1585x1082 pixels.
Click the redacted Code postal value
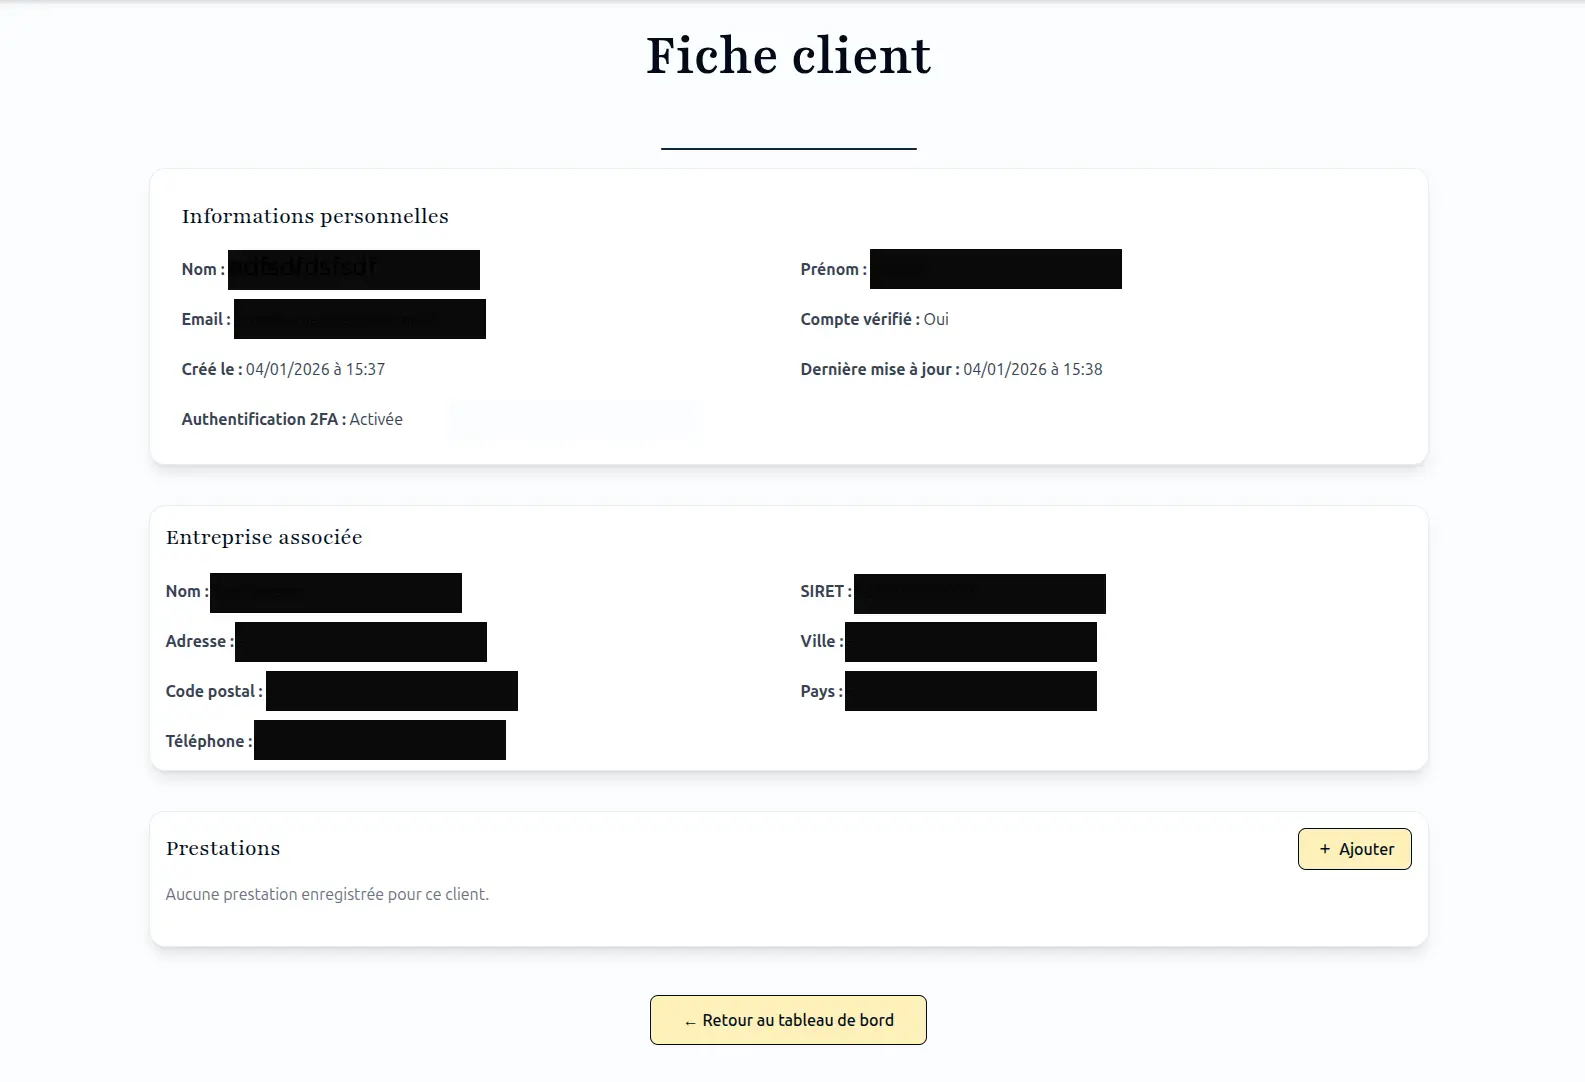[391, 691]
